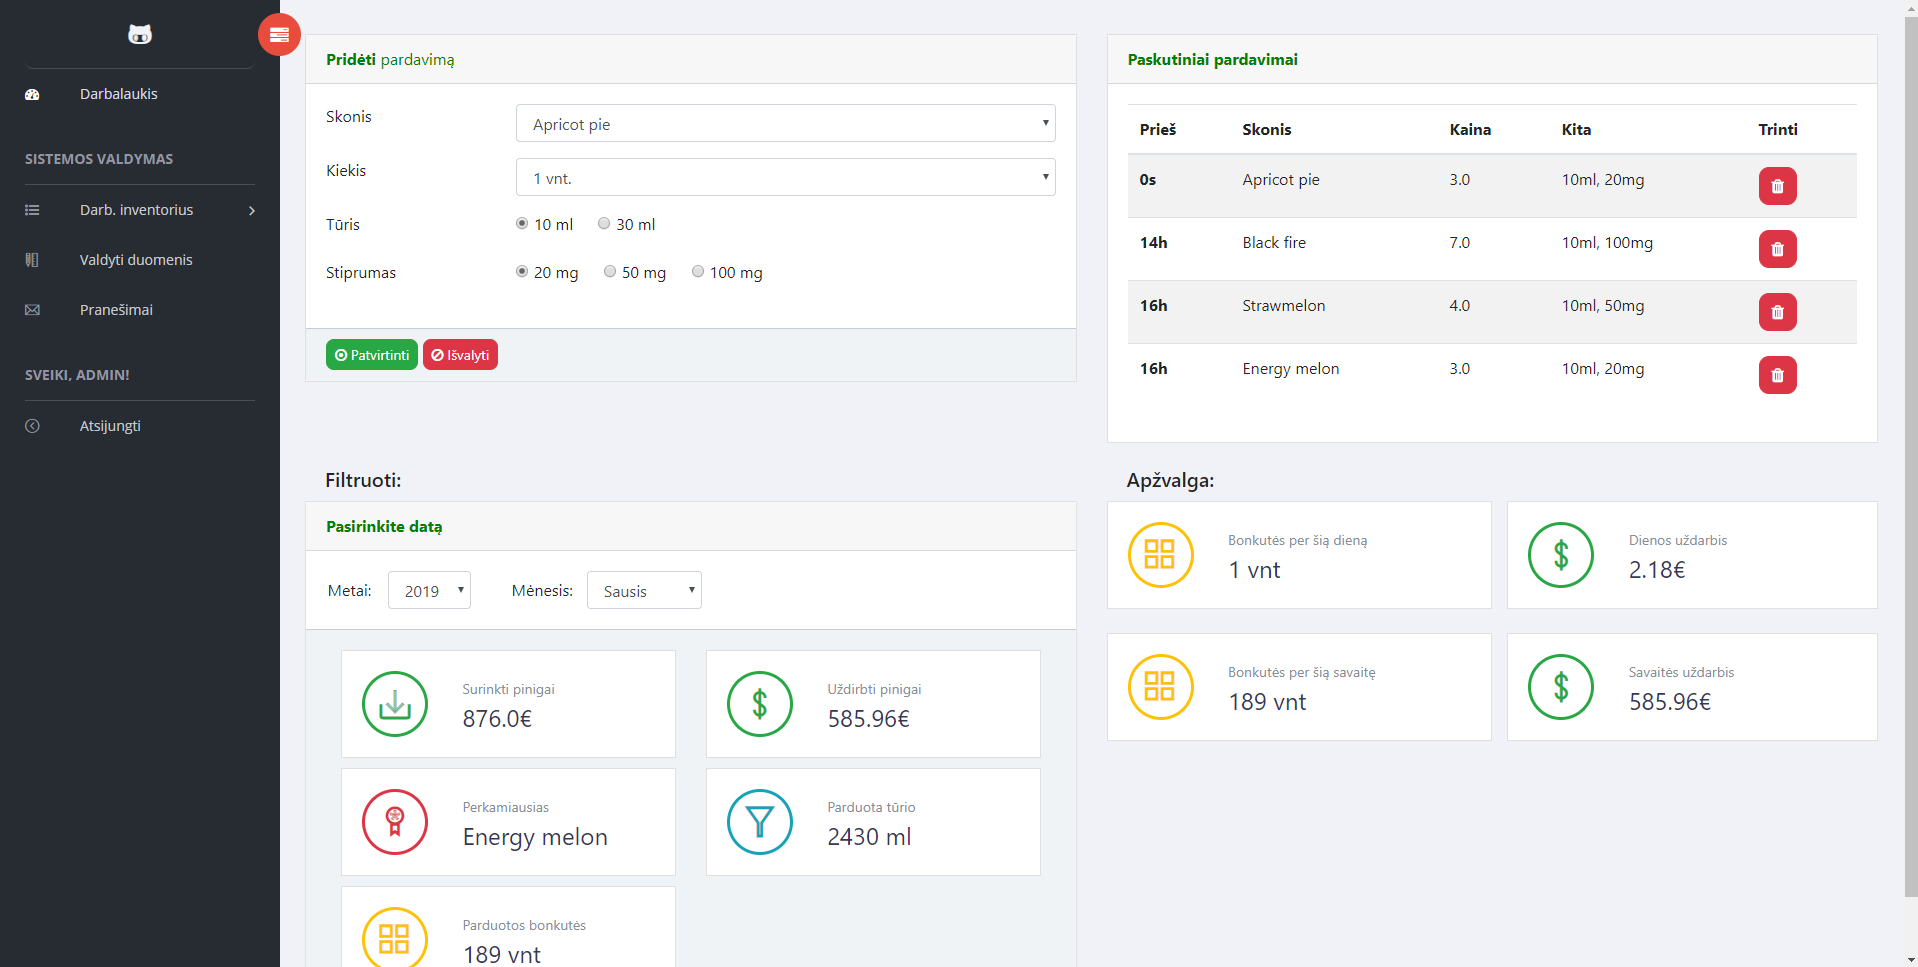The height and width of the screenshot is (967, 1918).
Task: Delete the Apricot pie sale row
Action: point(1777,186)
